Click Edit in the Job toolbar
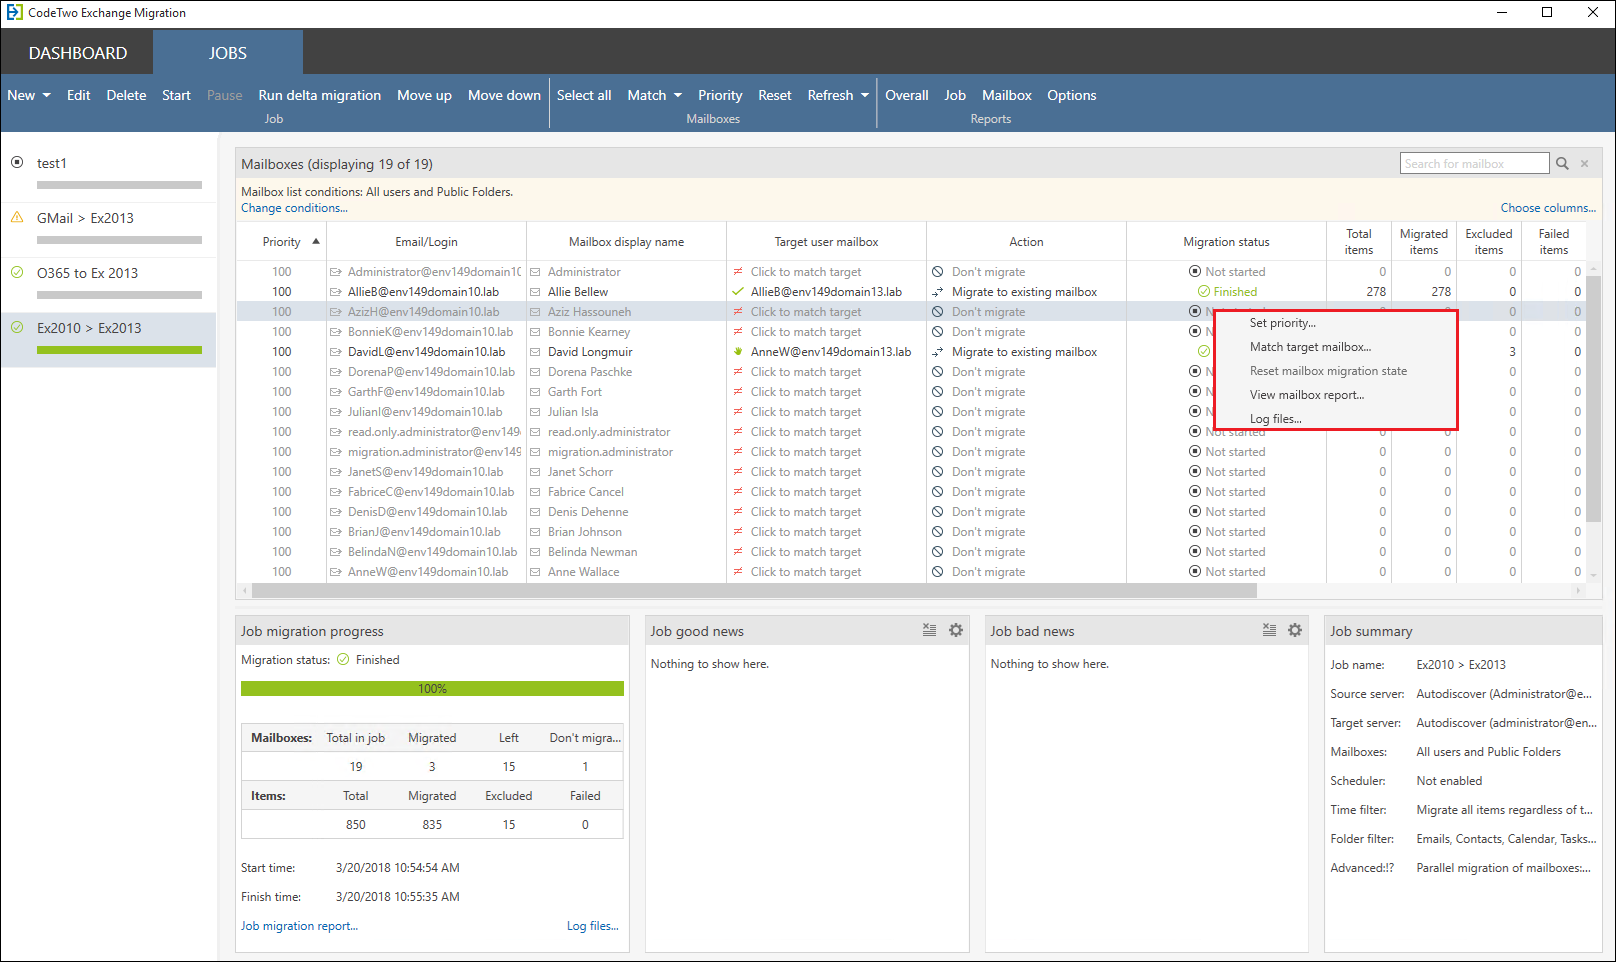This screenshot has width=1616, height=962. (x=78, y=95)
